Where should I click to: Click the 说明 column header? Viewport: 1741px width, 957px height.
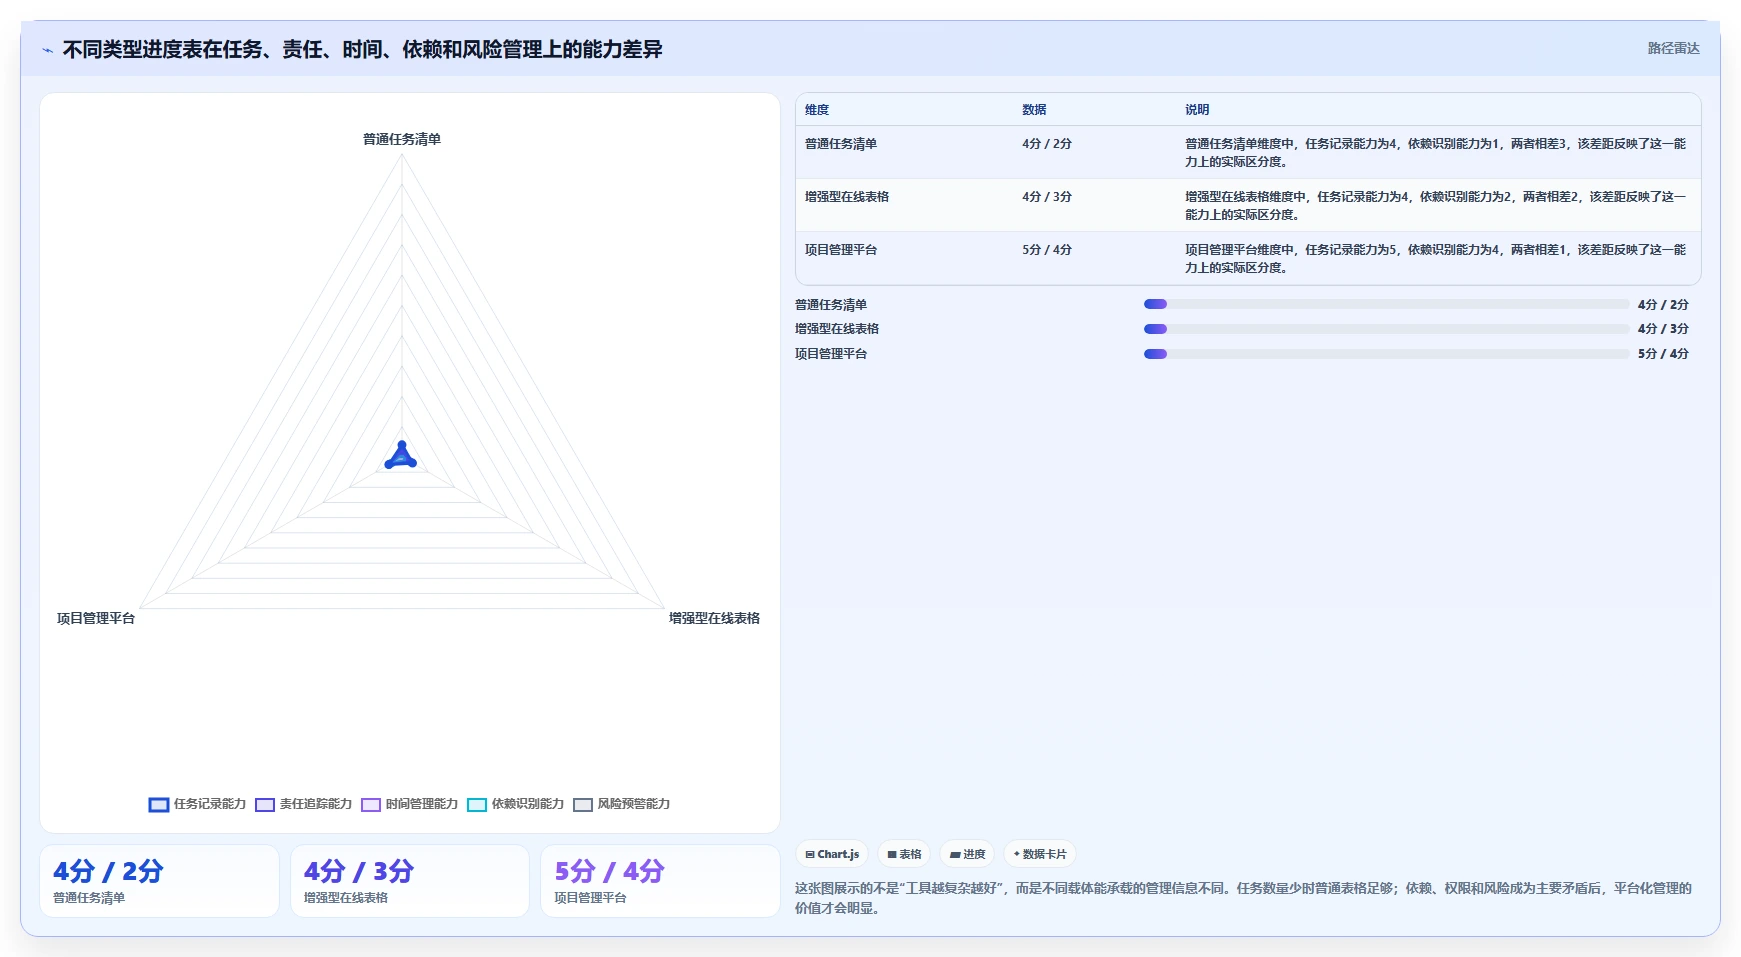pos(1197,110)
